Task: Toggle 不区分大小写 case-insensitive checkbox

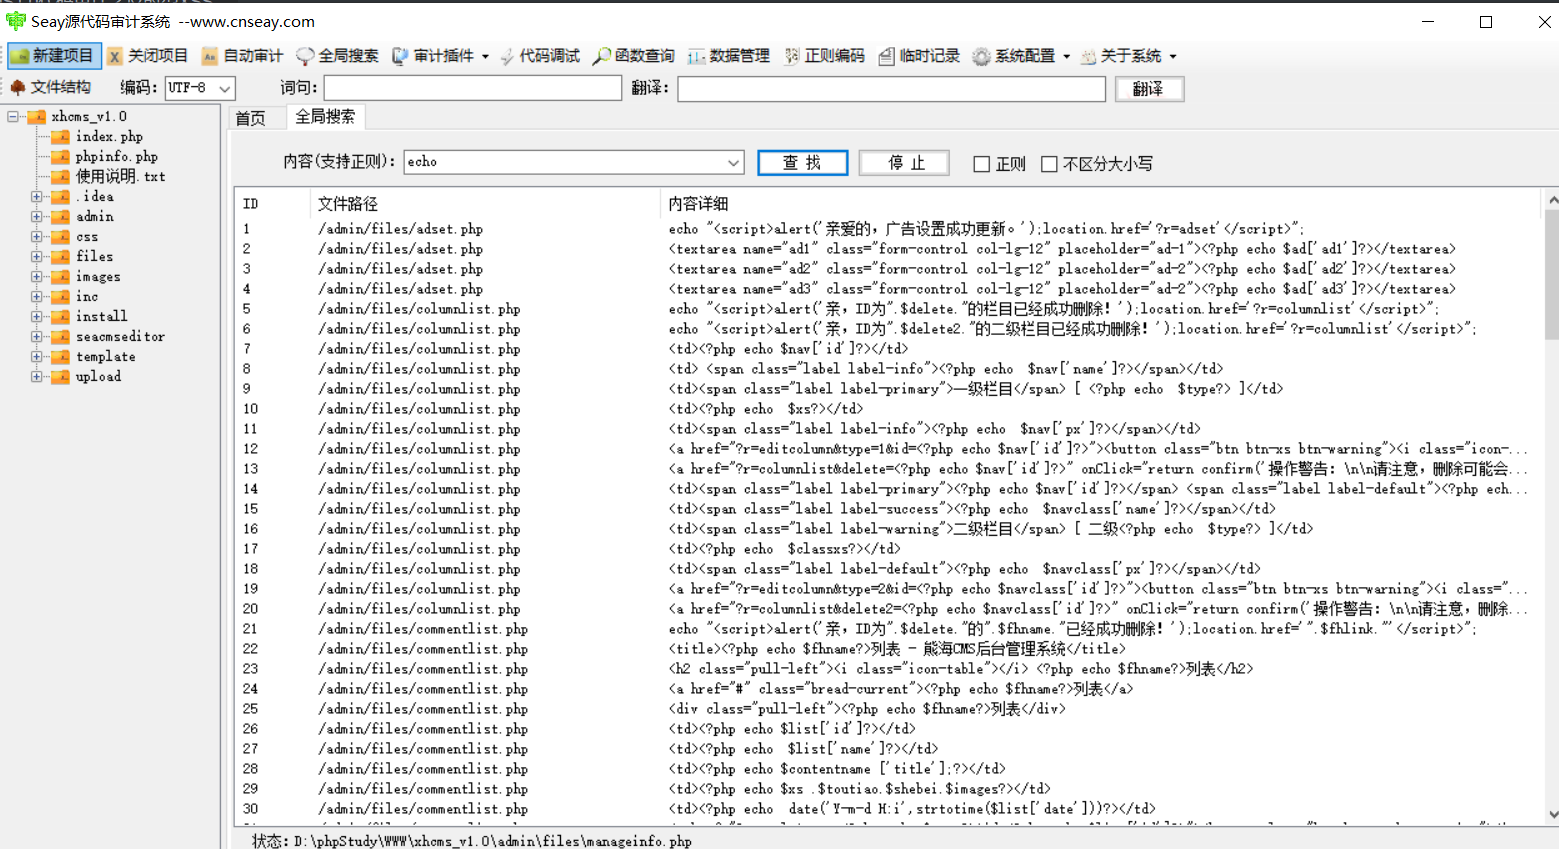Action: [x=1049, y=164]
